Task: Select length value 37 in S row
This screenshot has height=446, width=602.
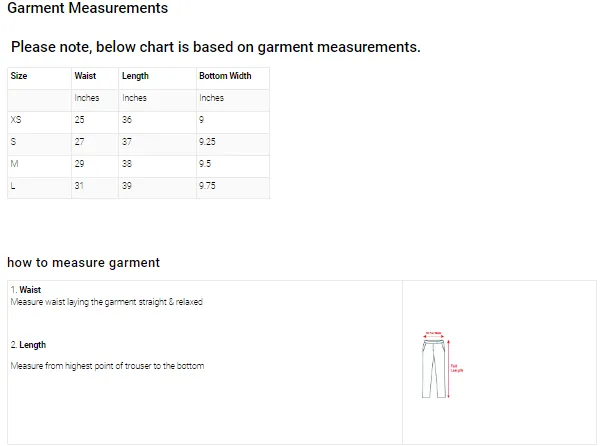Action: click(127, 142)
